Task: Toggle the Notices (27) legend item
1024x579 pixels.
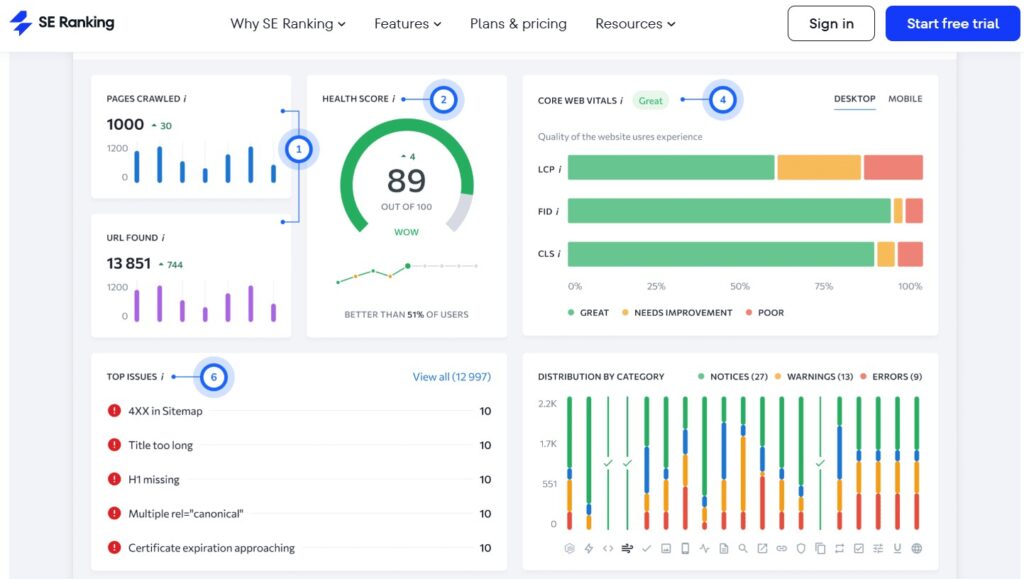Action: coord(732,377)
